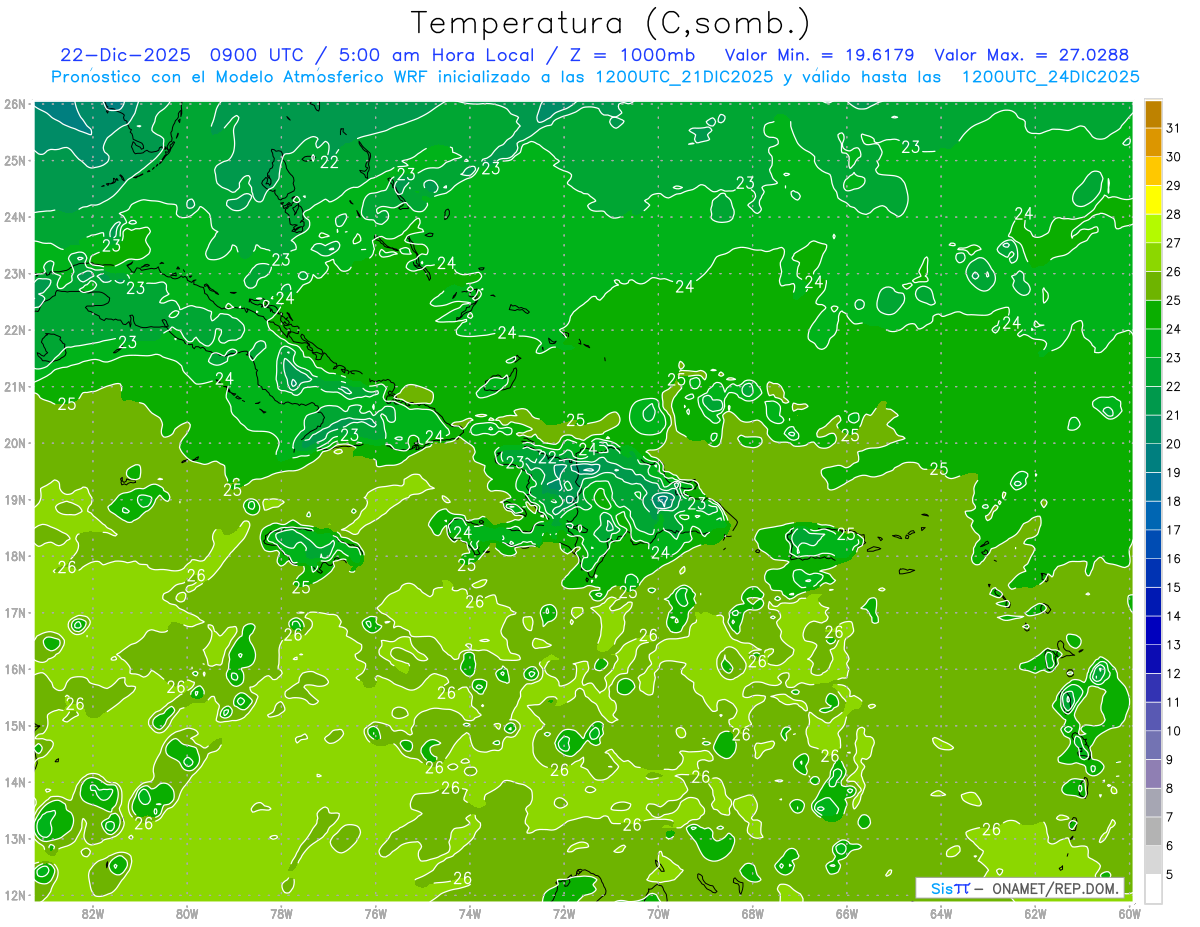Click the '1200UTC_24DIC2025' valid-until timestamp
The width and height of the screenshot is (1200, 927).
click(1051, 77)
